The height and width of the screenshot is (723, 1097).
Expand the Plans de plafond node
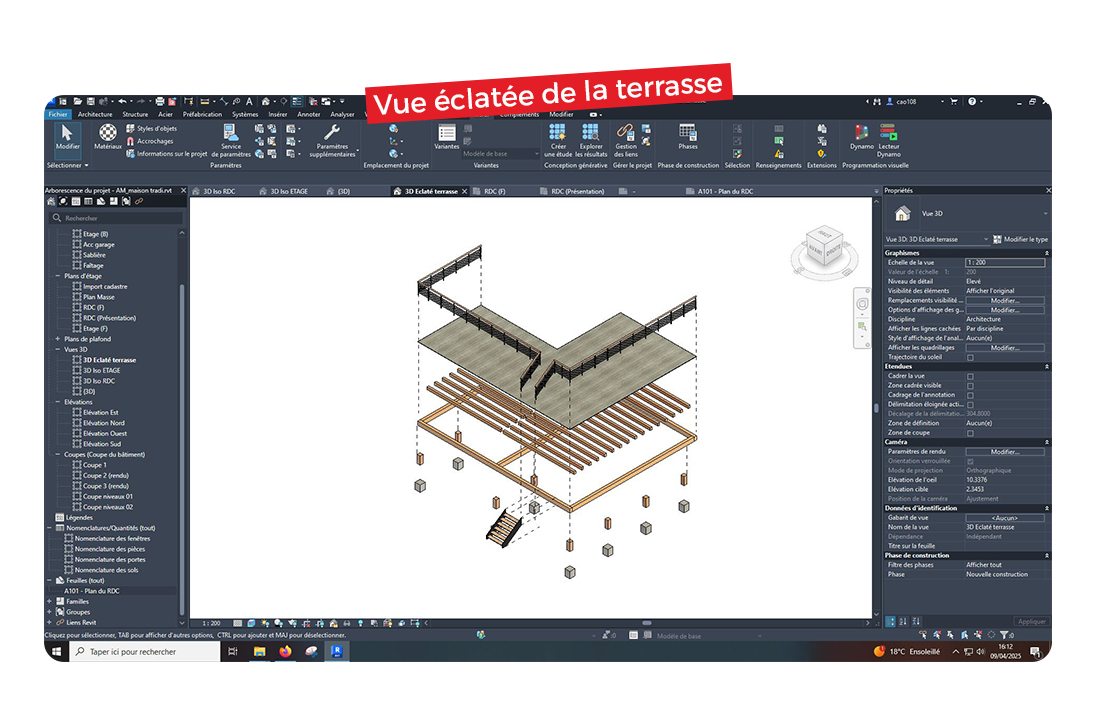click(x=58, y=339)
